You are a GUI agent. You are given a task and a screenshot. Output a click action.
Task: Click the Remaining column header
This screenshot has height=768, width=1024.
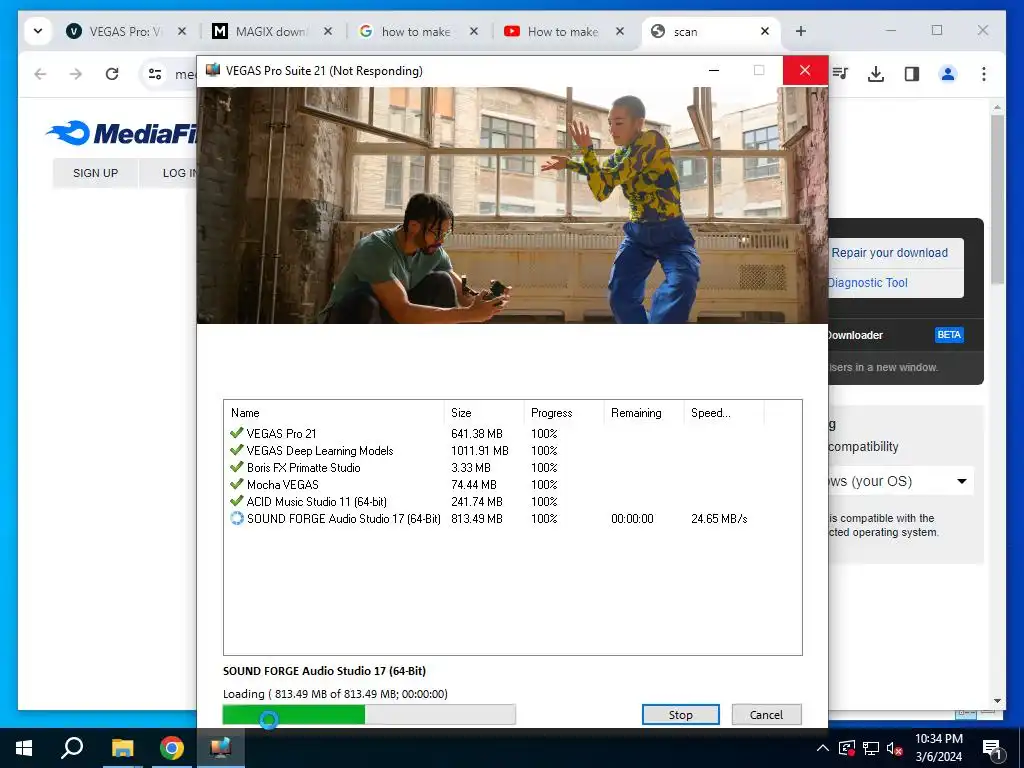coord(643,413)
